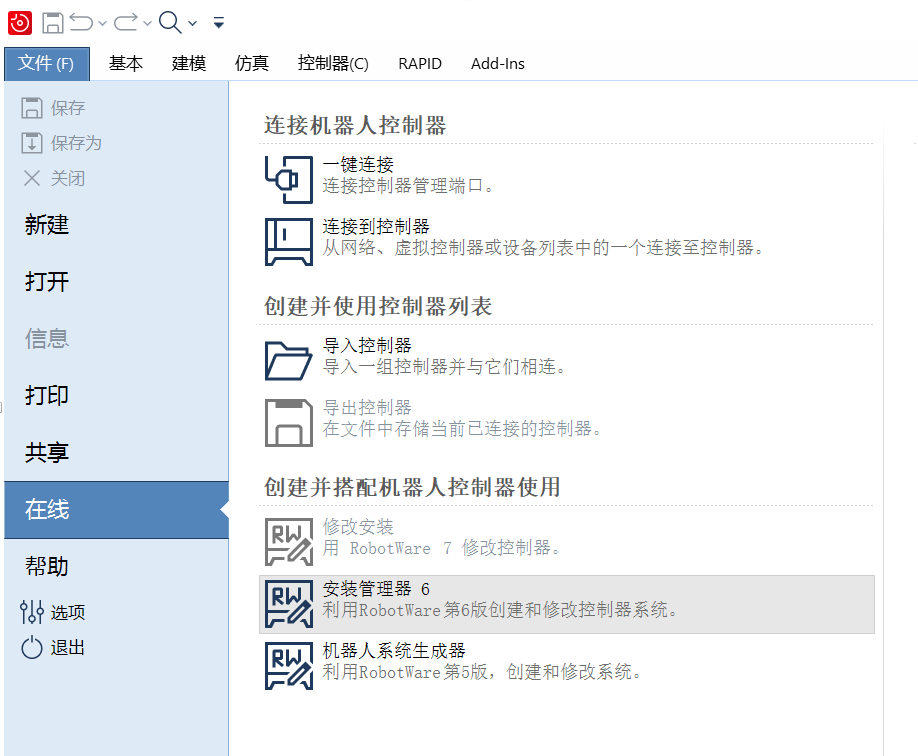Click the 安装管理器 6 RW icon
Viewport: 918px width, 756px height.
pos(289,604)
